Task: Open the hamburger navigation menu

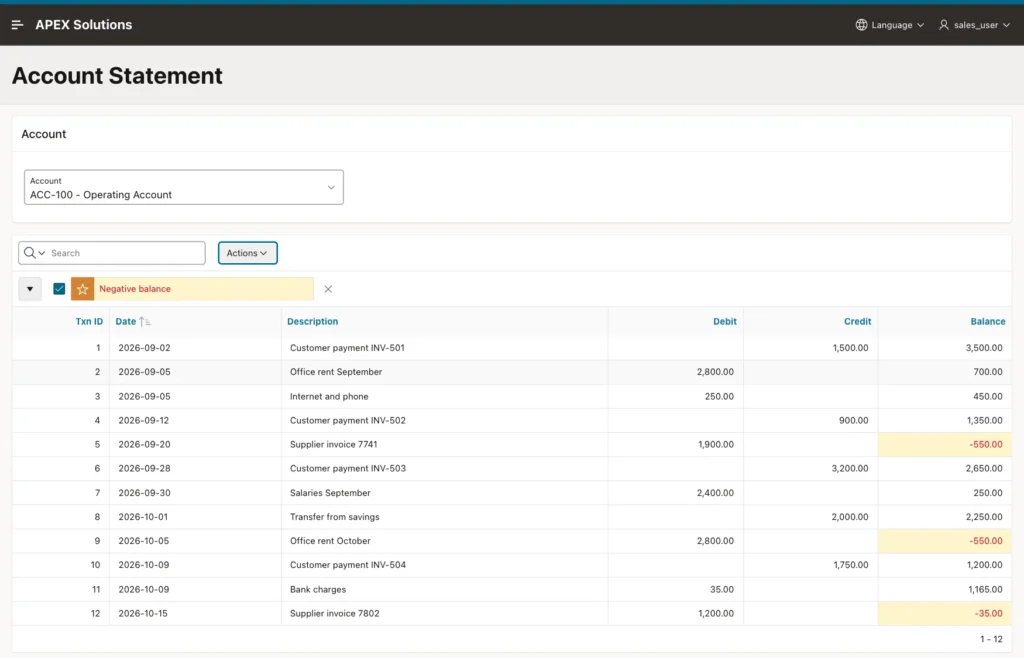Action: coord(18,25)
